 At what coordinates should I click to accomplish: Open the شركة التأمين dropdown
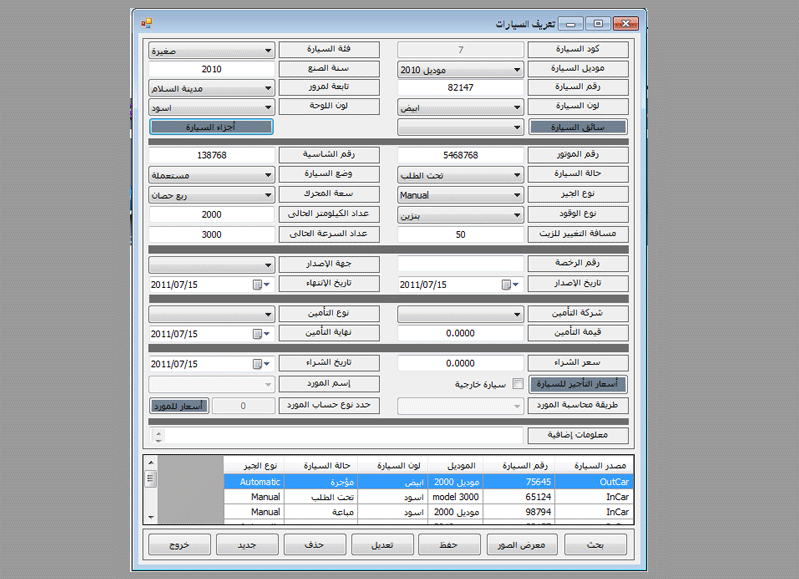pyautogui.click(x=461, y=314)
